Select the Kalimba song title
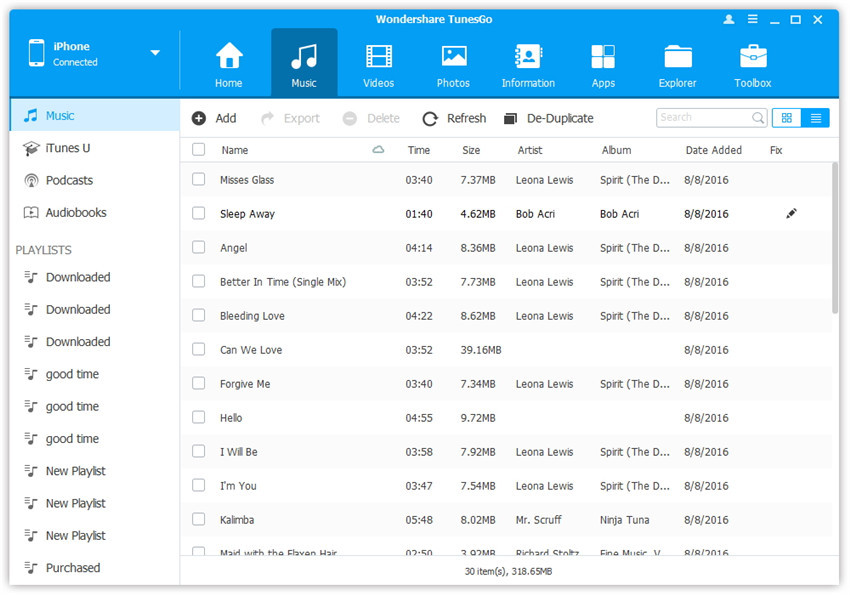This screenshot has width=850, height=595. 237,520
